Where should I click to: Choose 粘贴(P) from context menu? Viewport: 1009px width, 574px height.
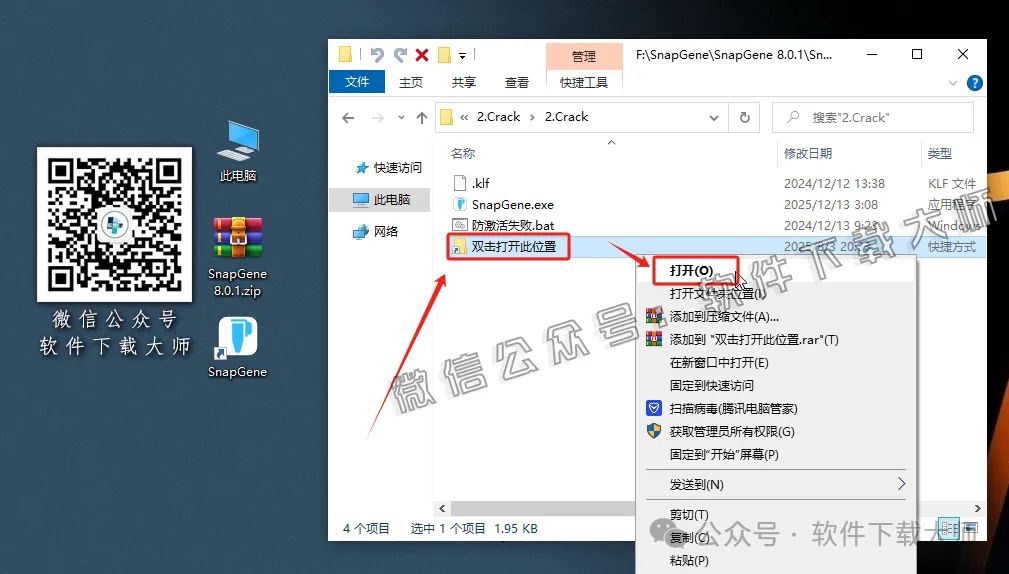(689, 560)
